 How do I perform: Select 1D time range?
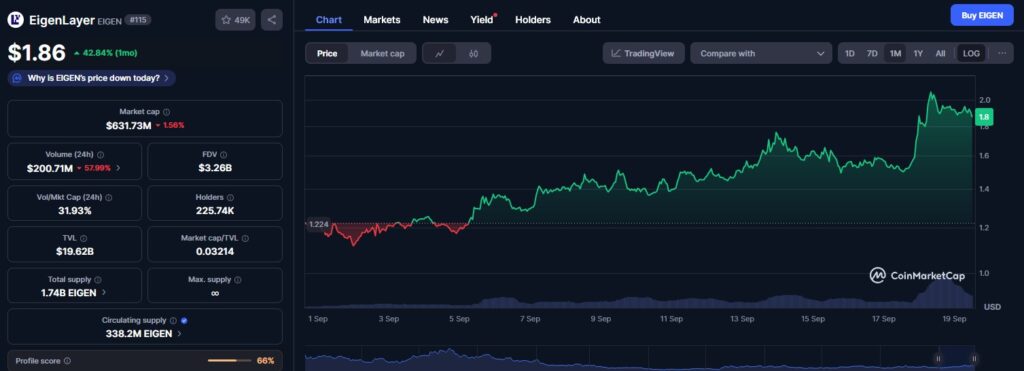coord(850,54)
